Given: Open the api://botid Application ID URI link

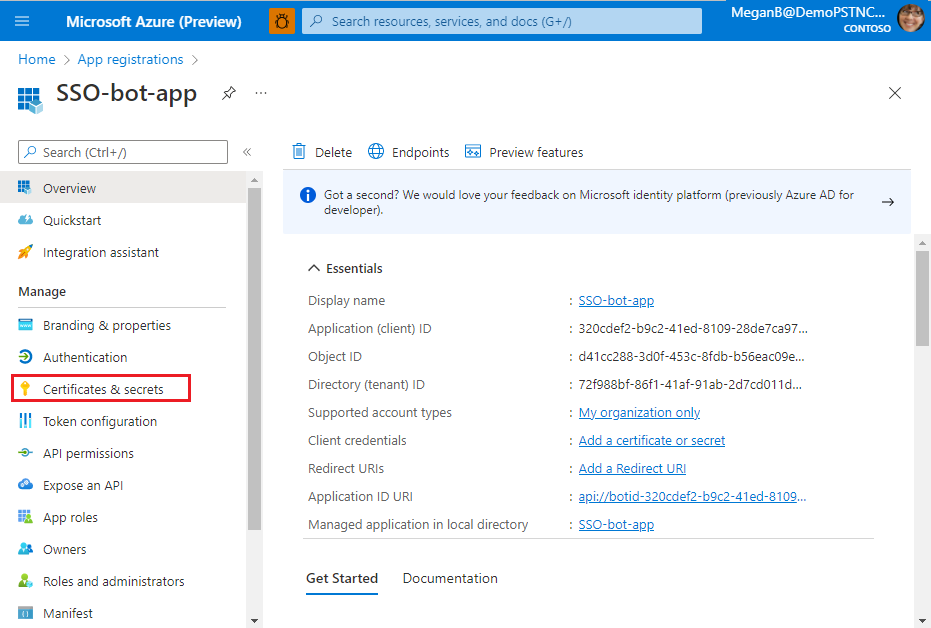Looking at the screenshot, I should click(x=692, y=496).
